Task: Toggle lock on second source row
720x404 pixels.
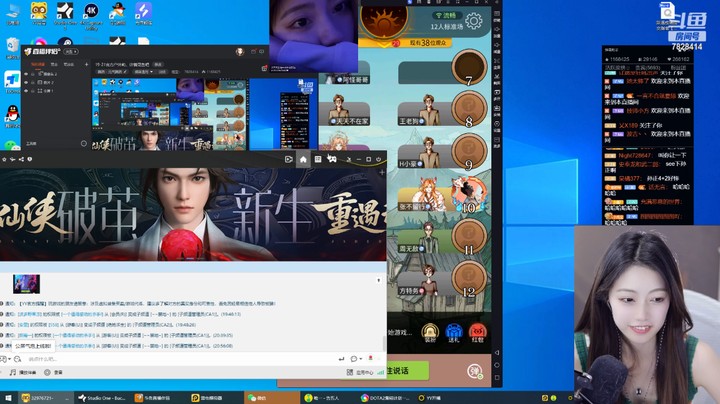Action: 33,82
